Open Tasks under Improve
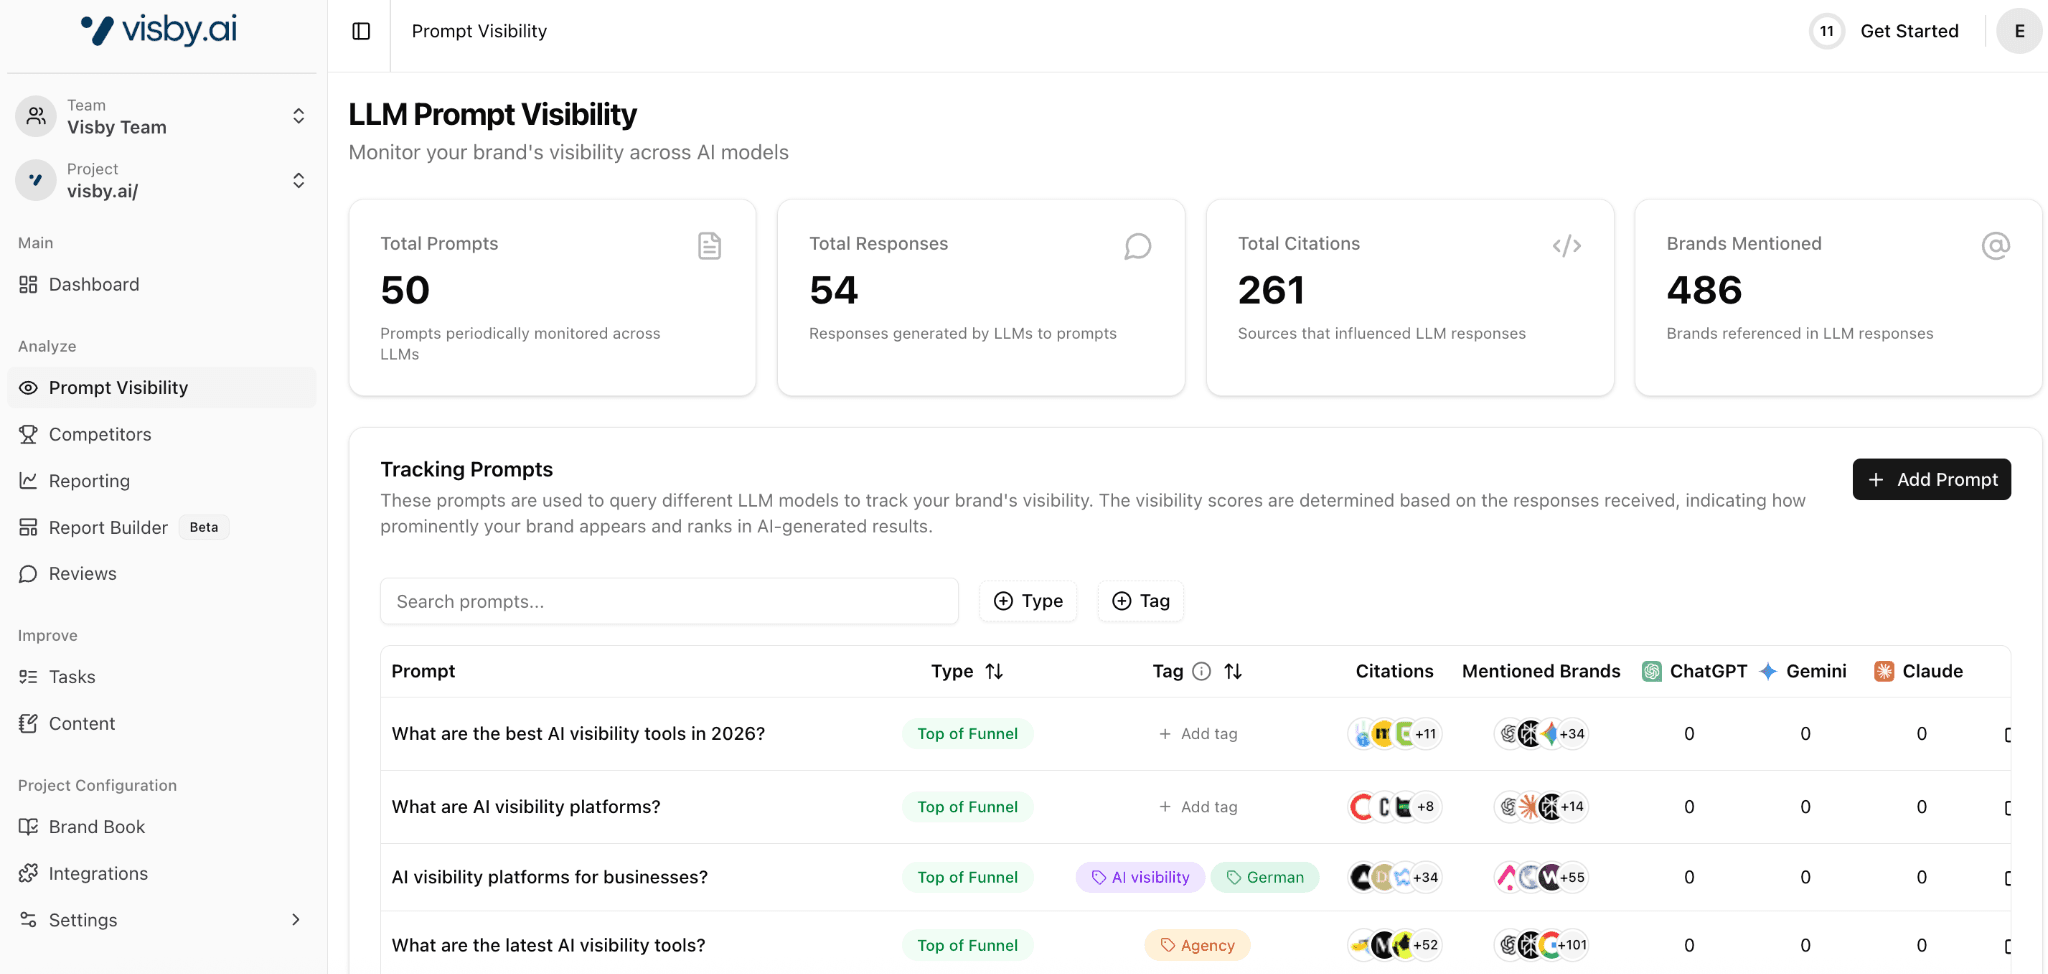This screenshot has height=974, width=2048. point(161,677)
